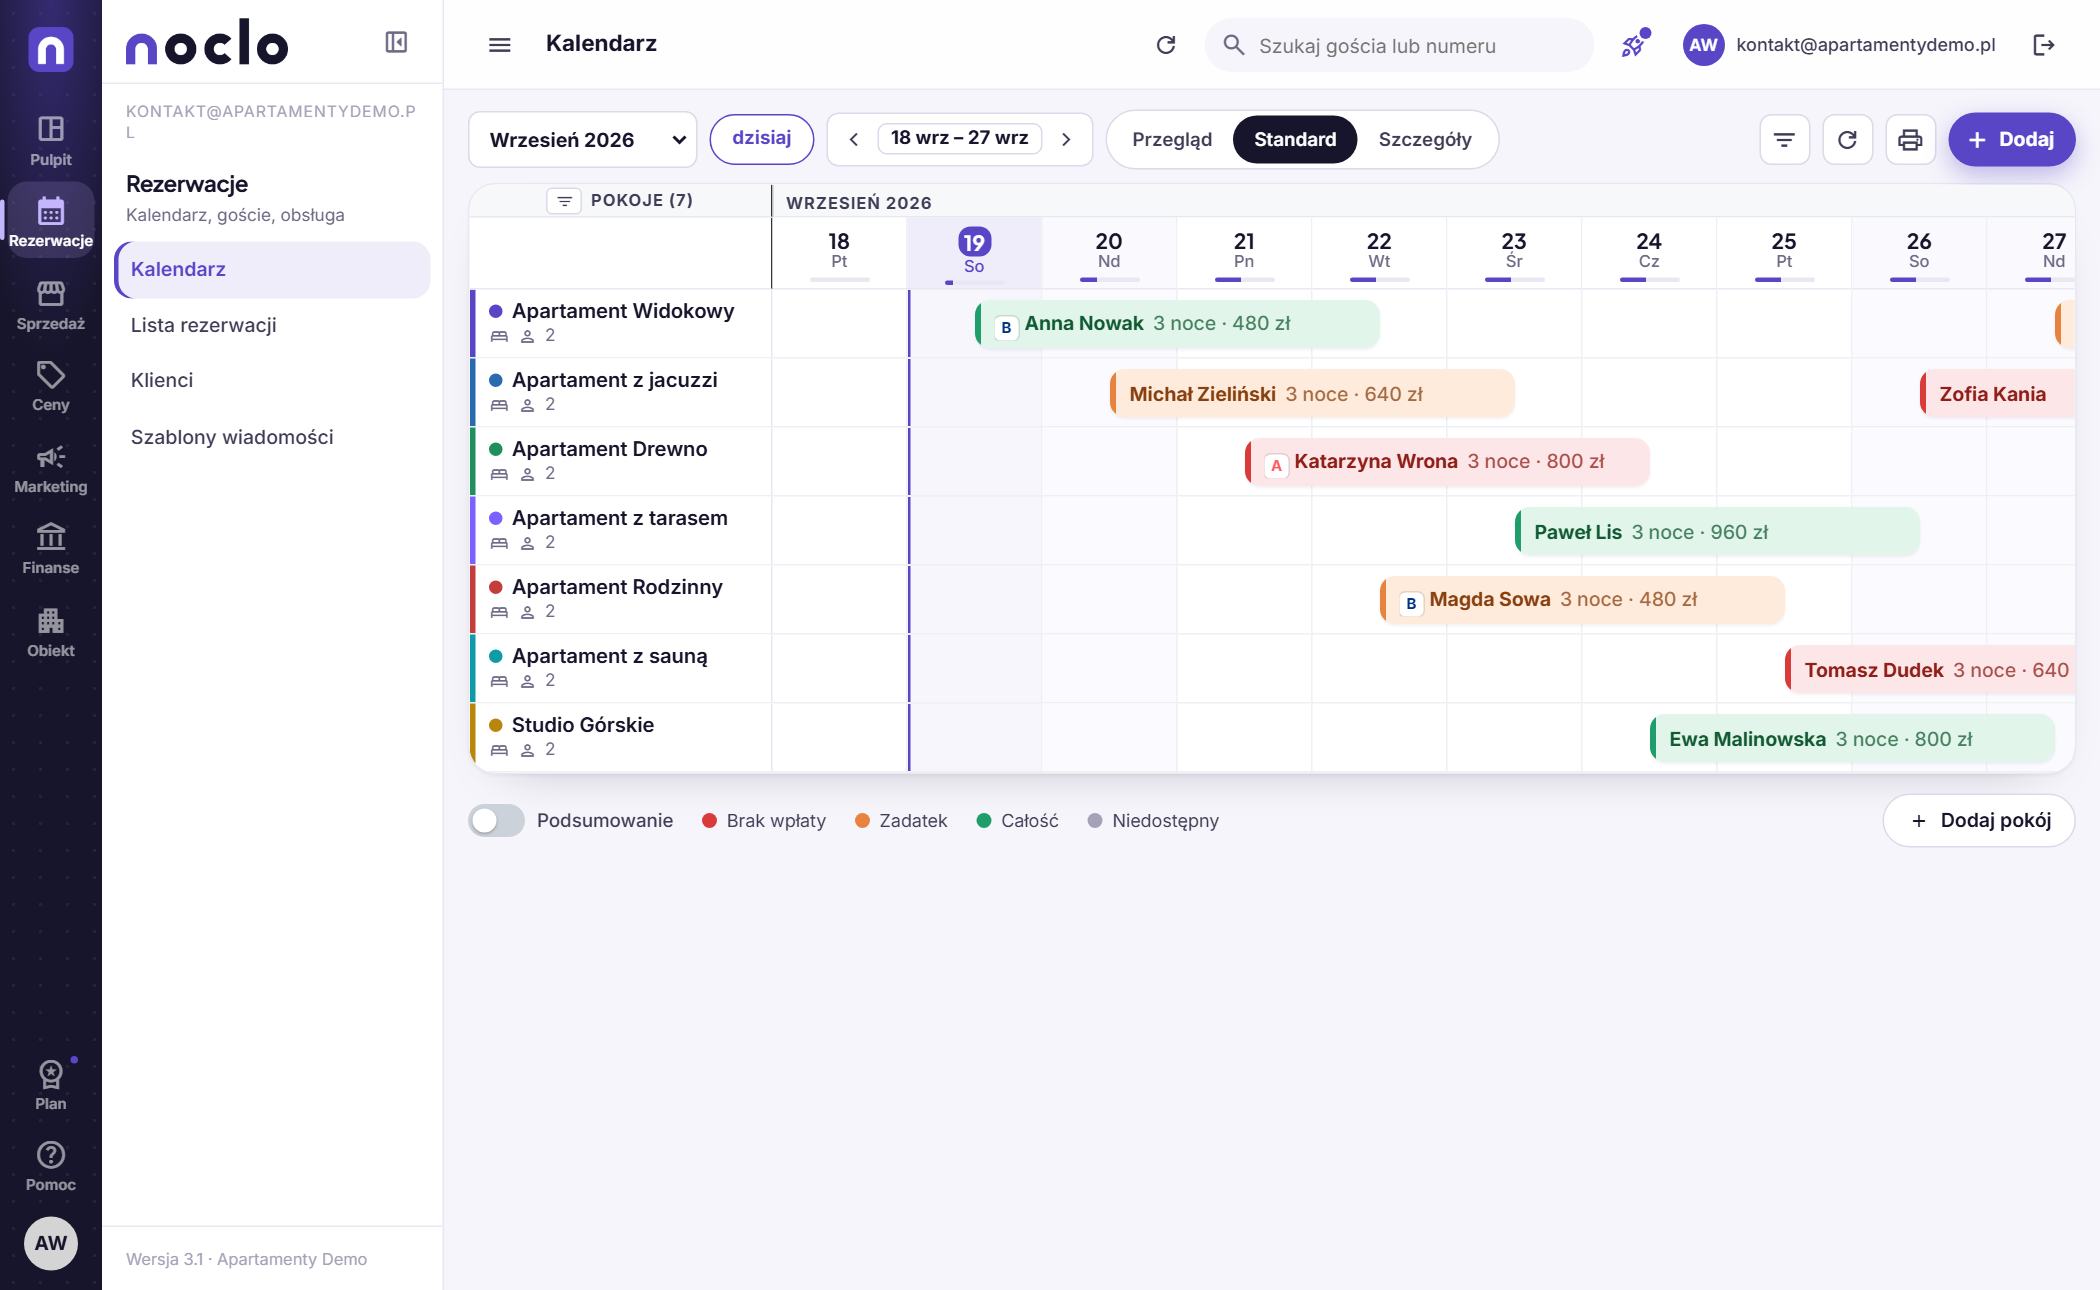Toggle the Podsumowanie switch
The image size is (2100, 1290).
click(x=496, y=820)
